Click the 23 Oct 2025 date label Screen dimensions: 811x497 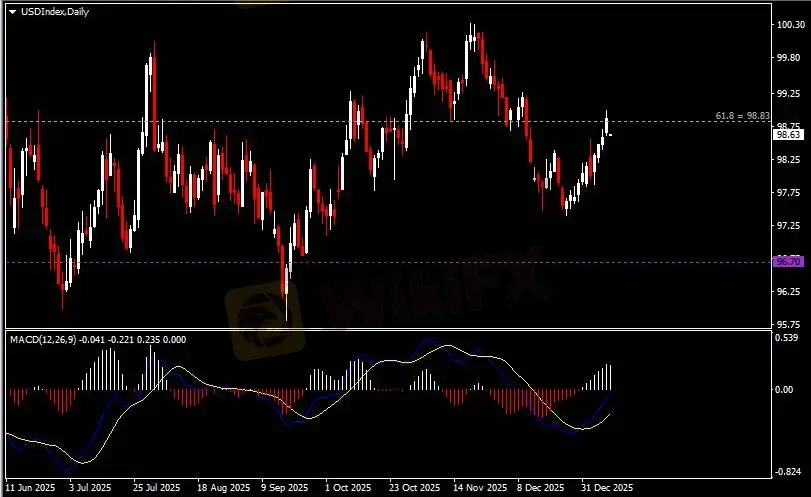tap(415, 488)
